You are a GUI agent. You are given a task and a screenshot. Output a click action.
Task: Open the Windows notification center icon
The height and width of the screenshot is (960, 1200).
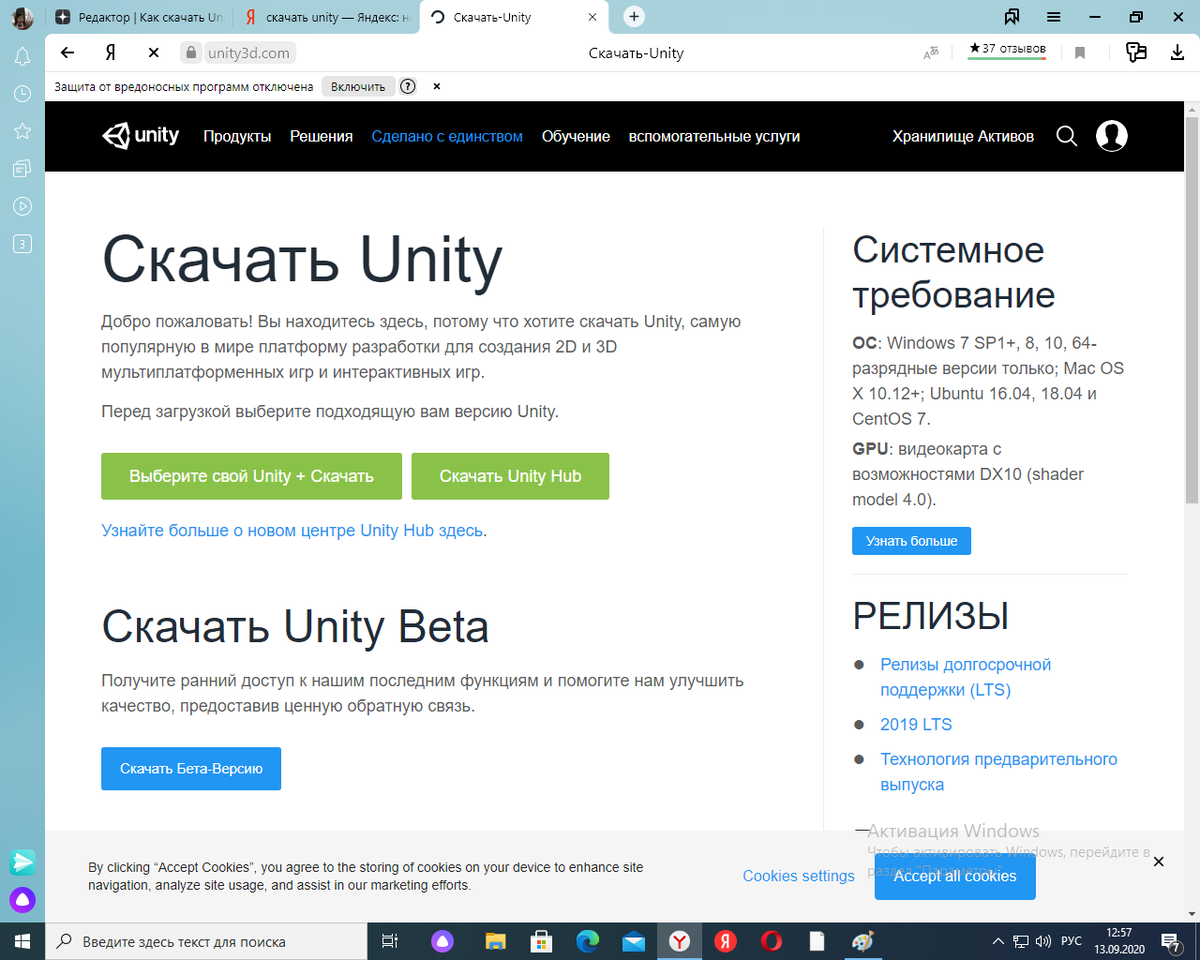coord(1171,941)
